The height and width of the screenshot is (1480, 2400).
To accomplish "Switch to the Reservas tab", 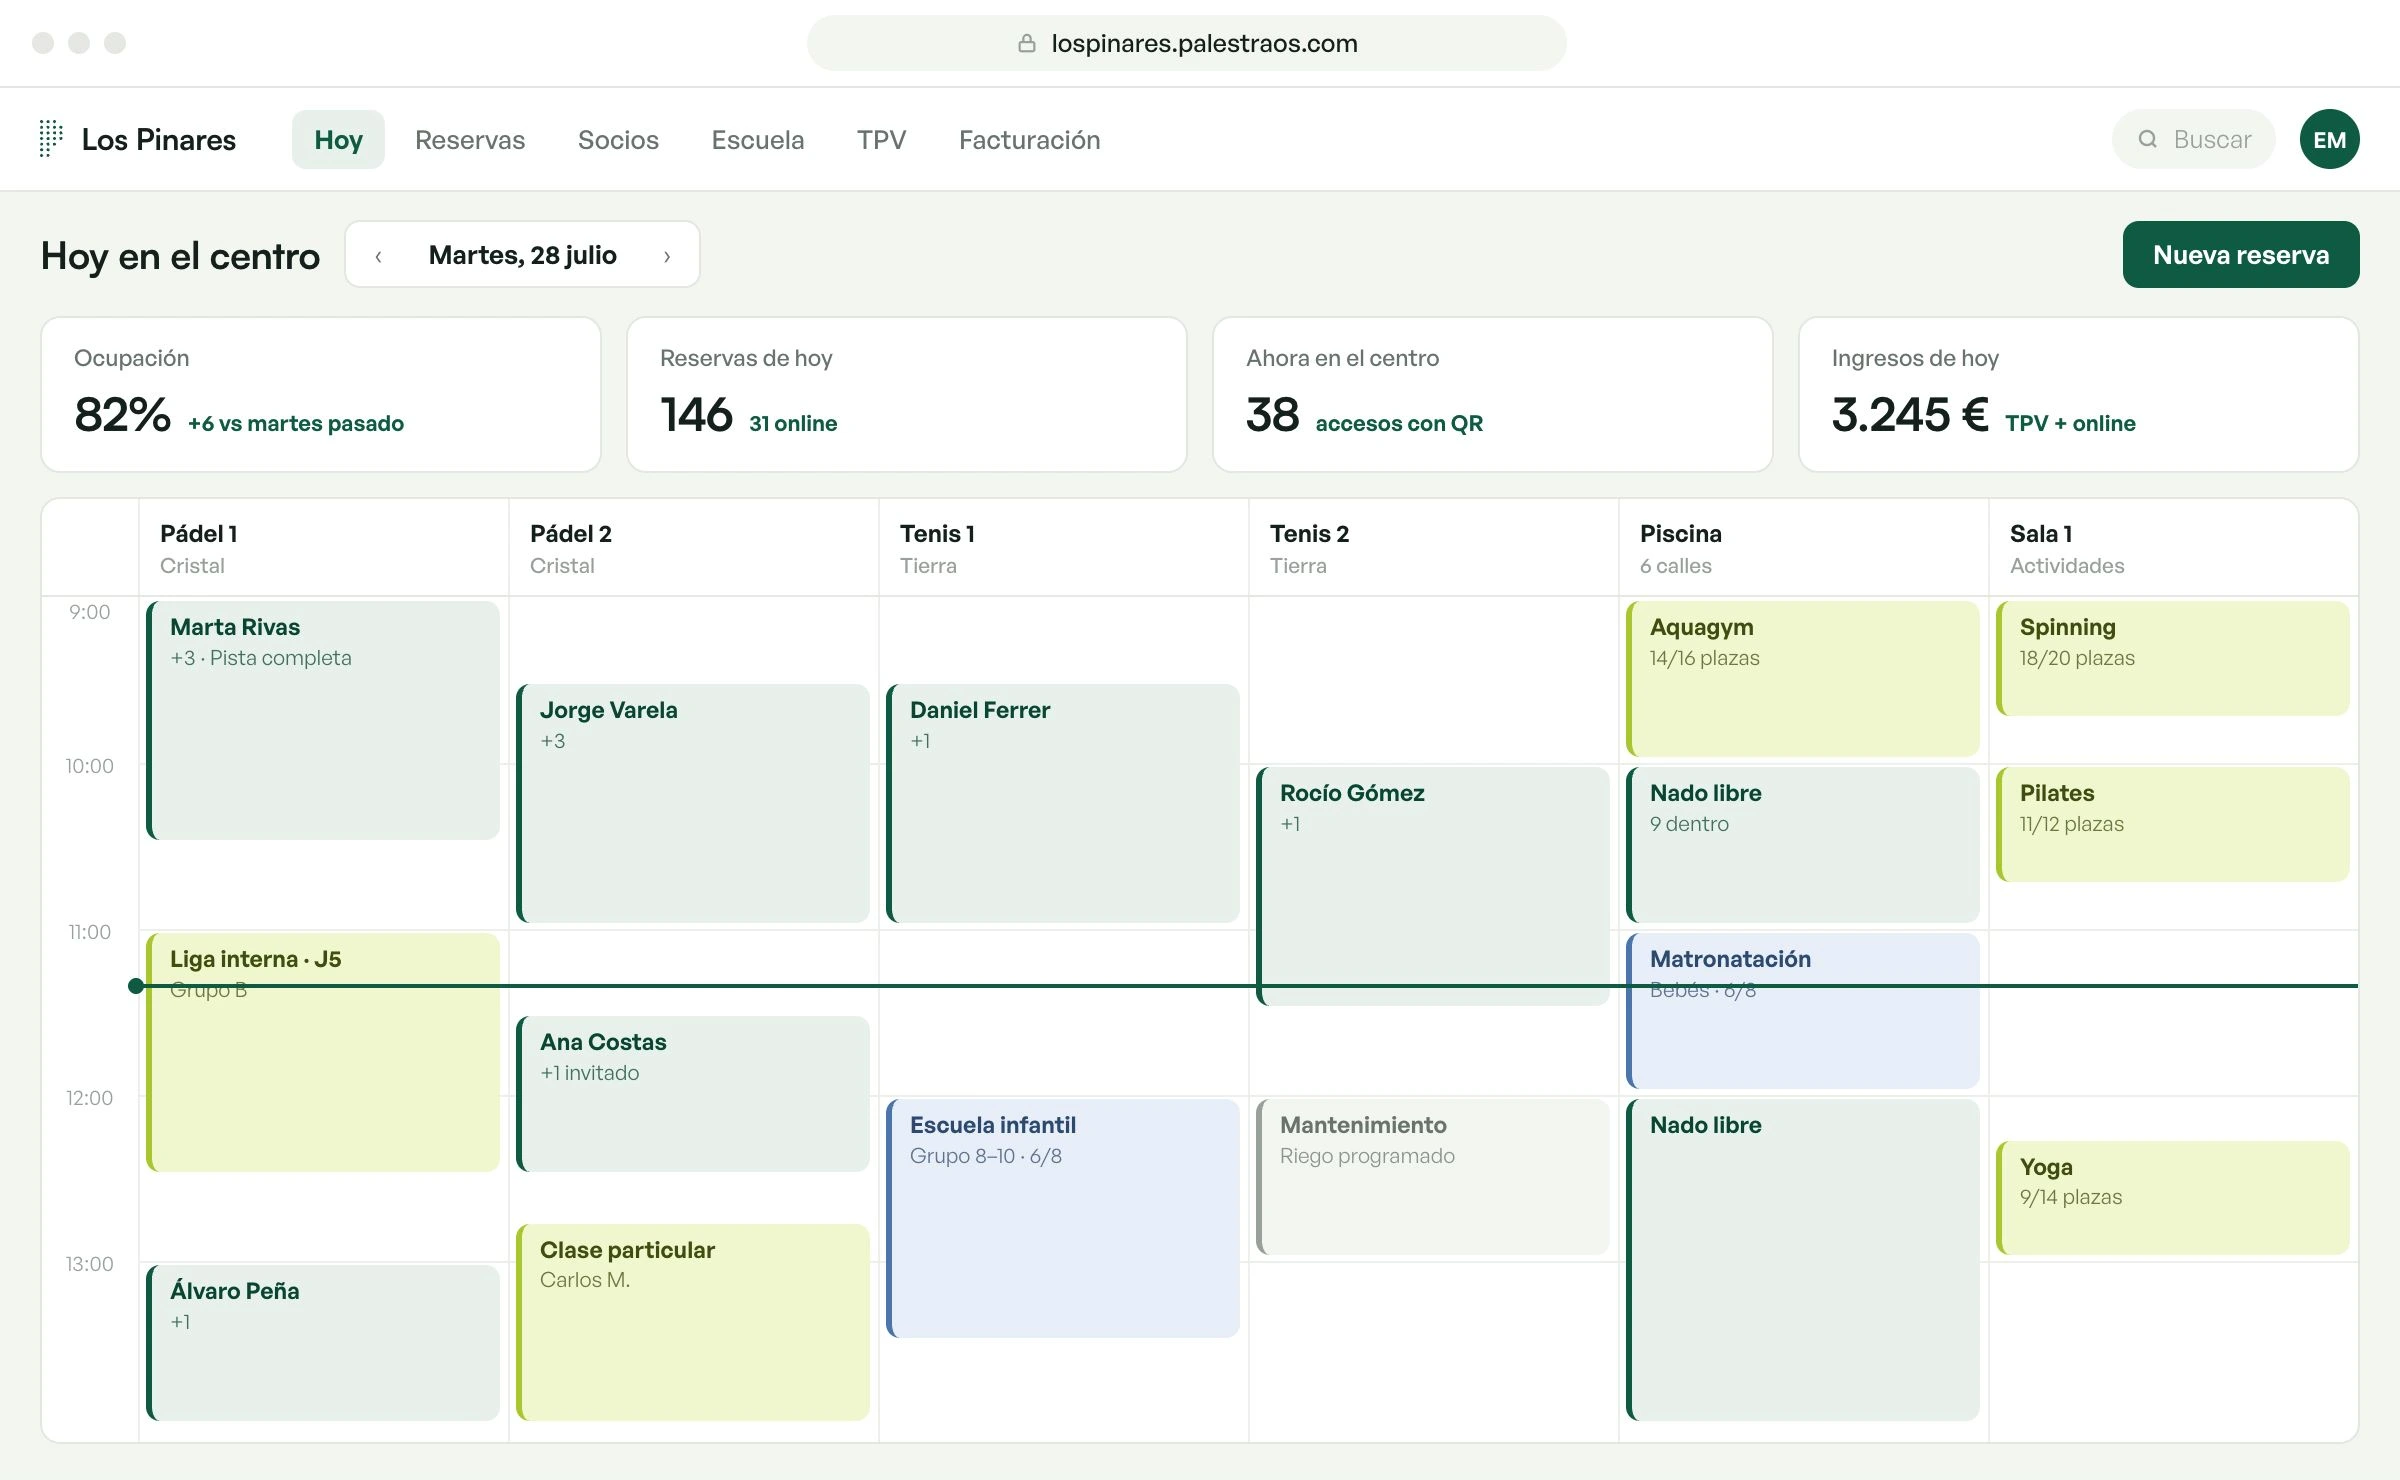I will click(470, 140).
